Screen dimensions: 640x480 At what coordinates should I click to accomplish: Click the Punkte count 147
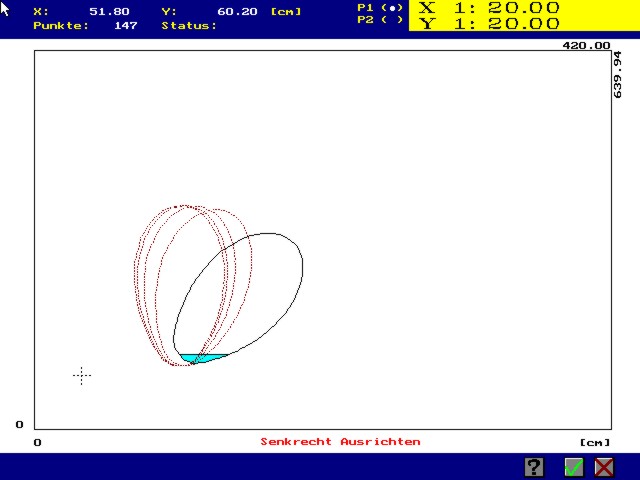(126, 25)
